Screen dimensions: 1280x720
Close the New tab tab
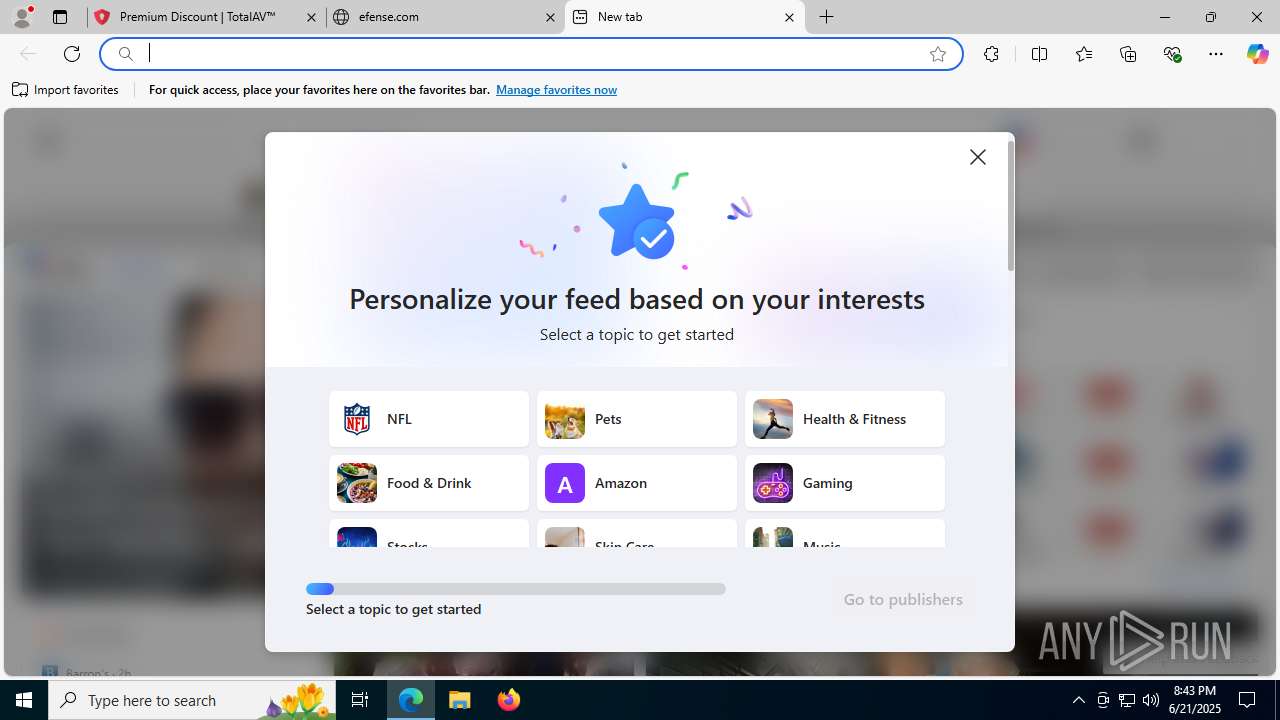click(789, 17)
